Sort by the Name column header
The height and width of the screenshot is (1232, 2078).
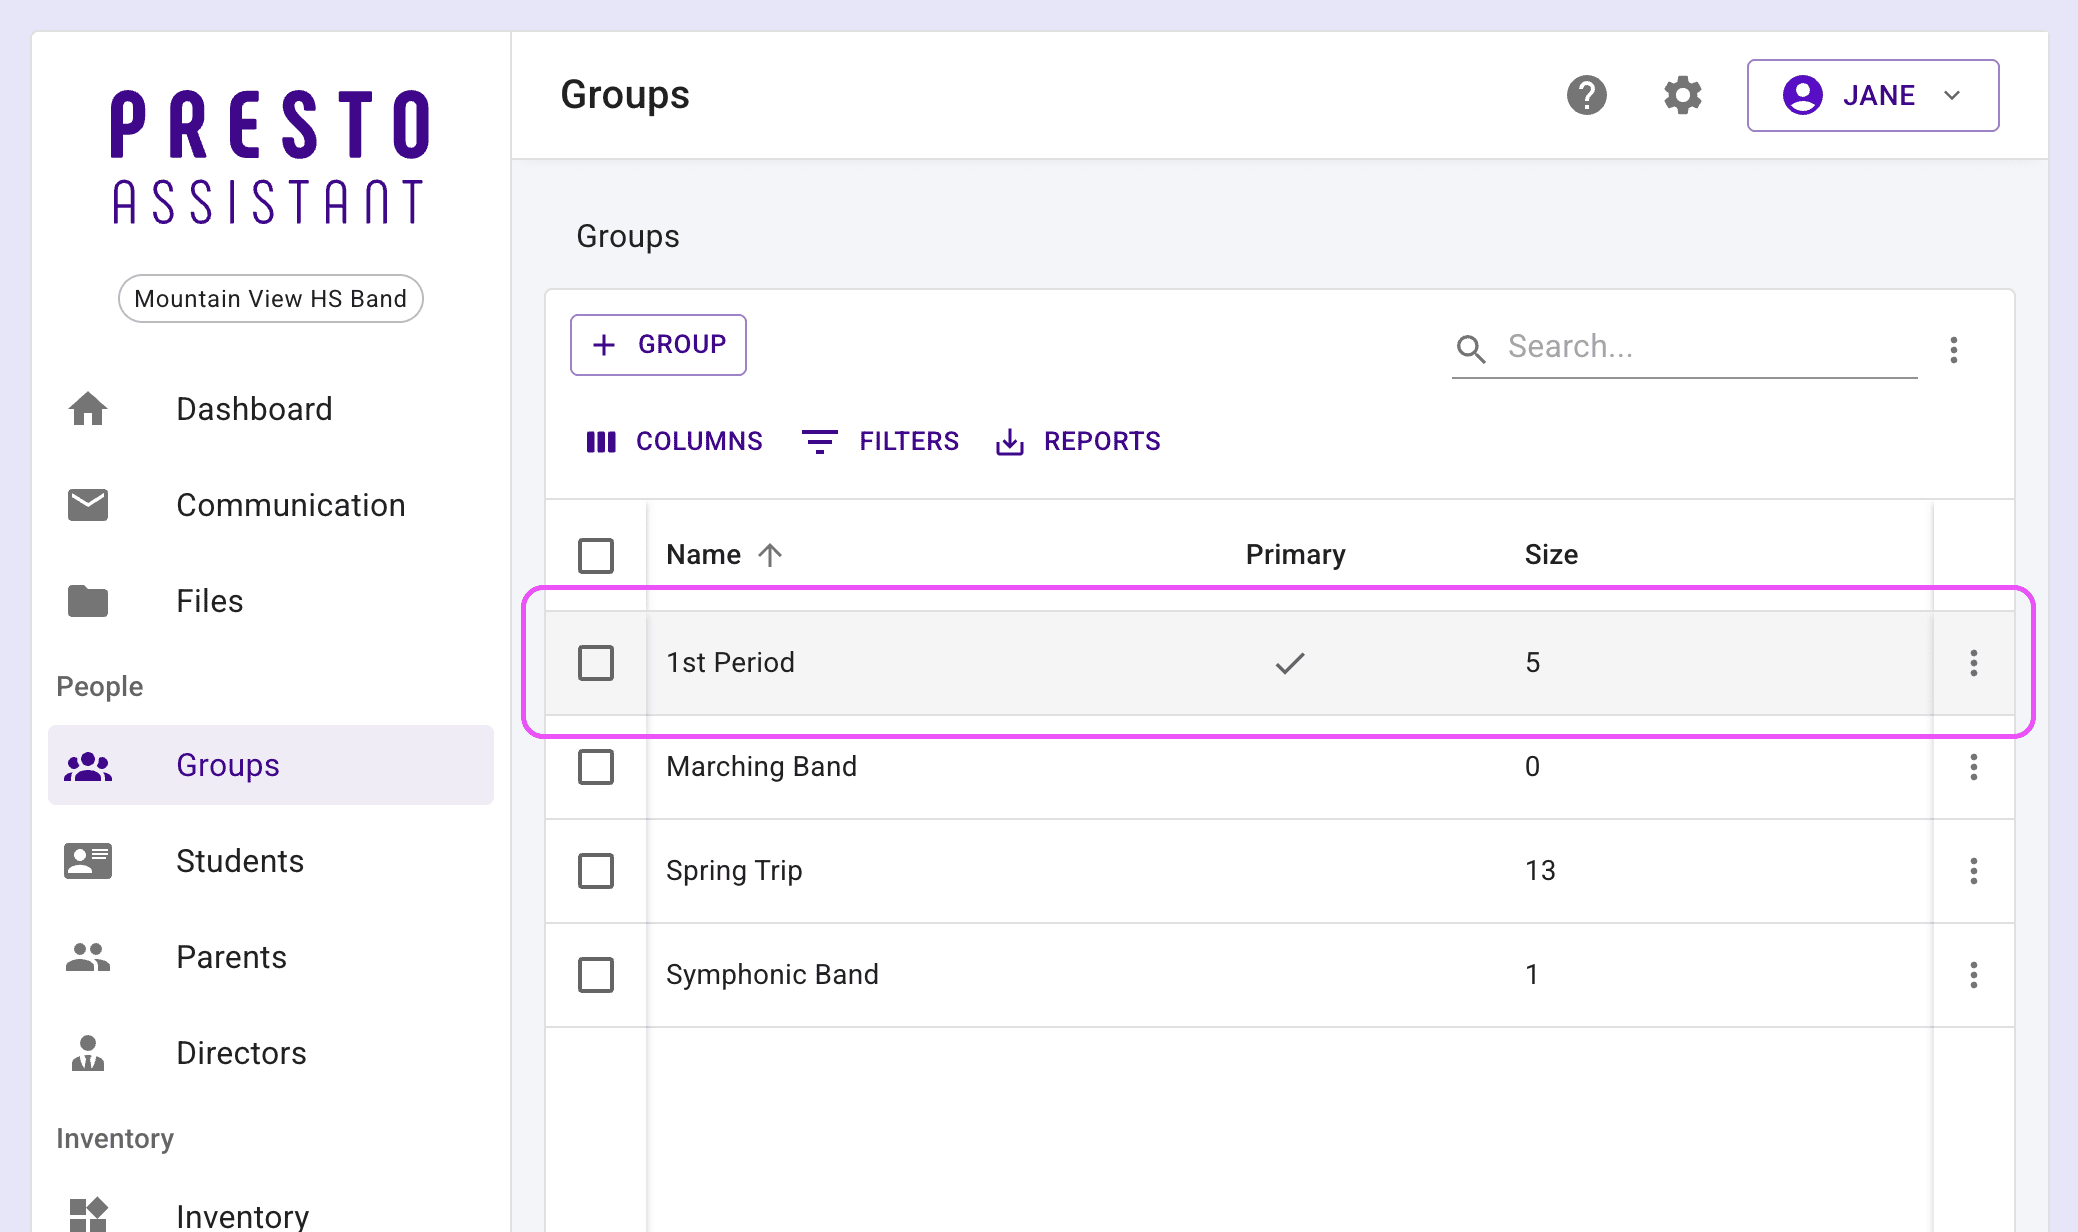(704, 555)
